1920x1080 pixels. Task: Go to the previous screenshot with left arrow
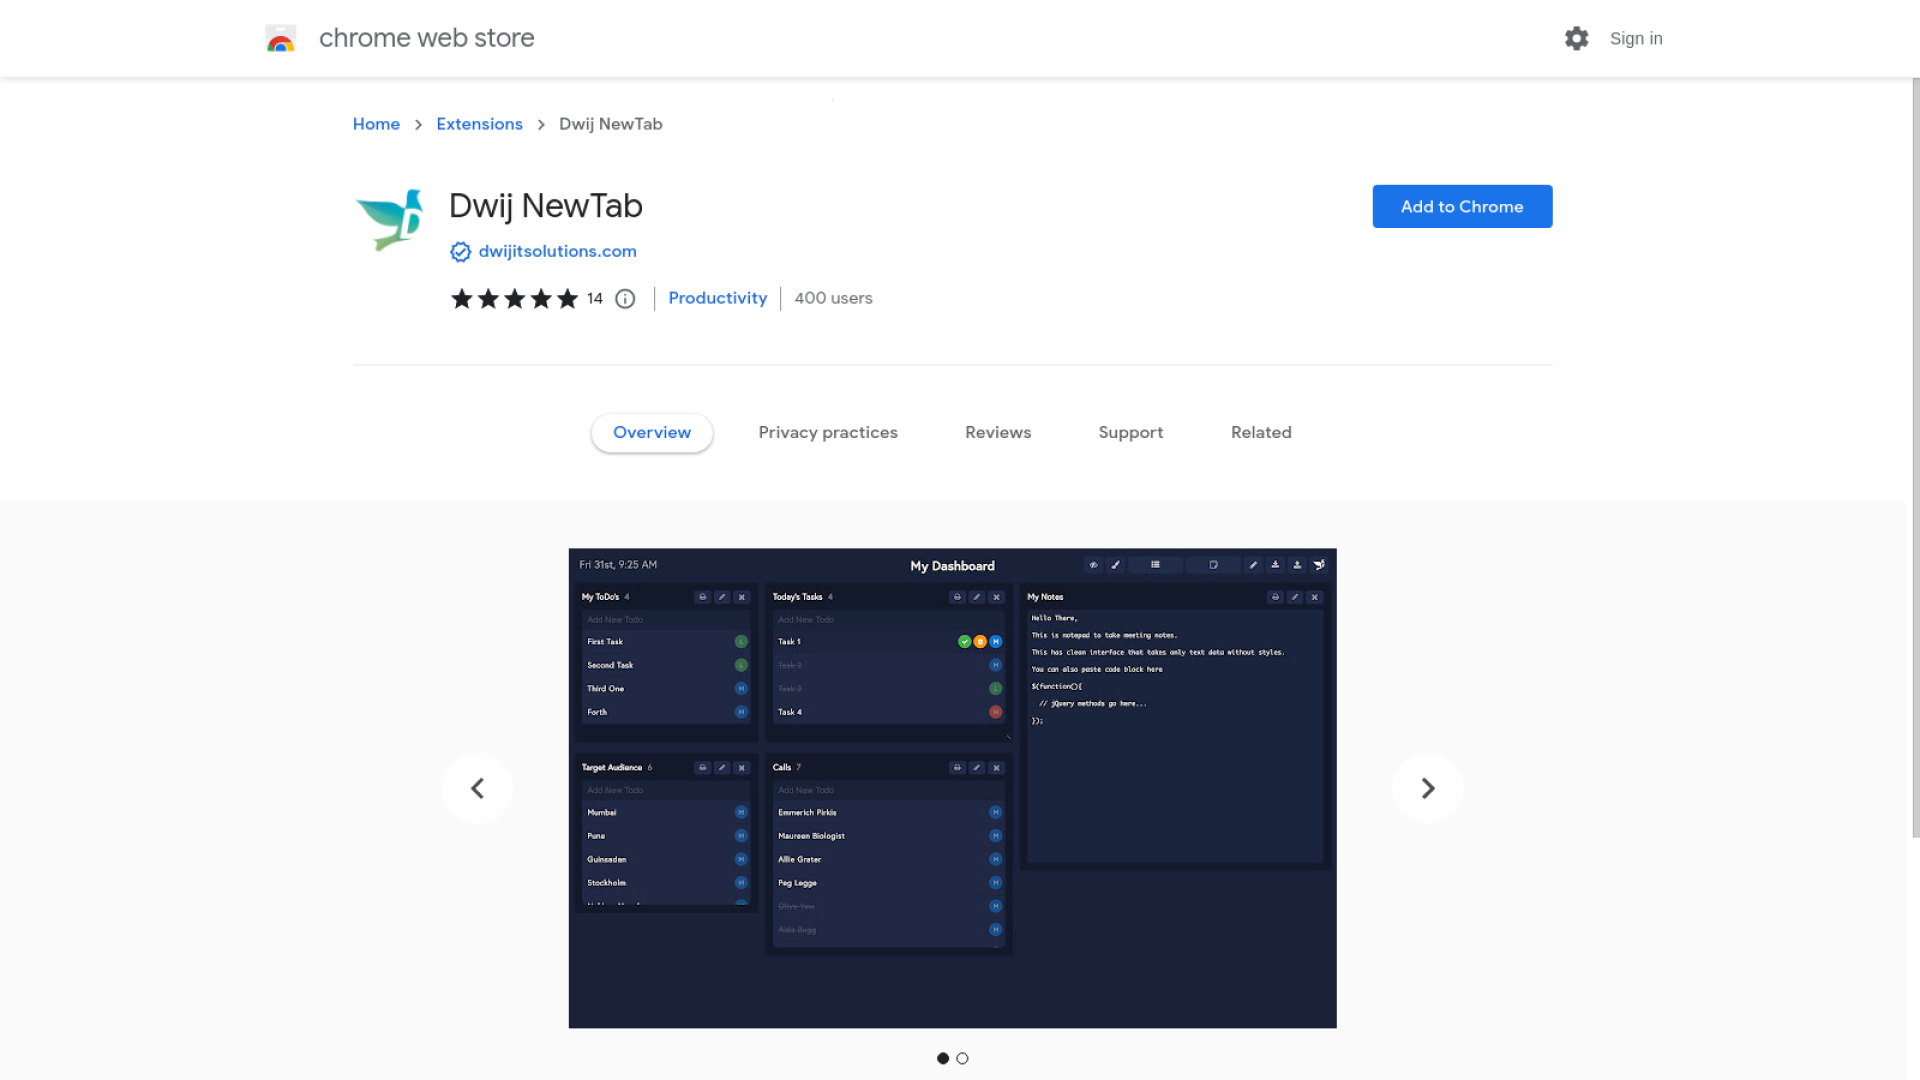pos(478,788)
